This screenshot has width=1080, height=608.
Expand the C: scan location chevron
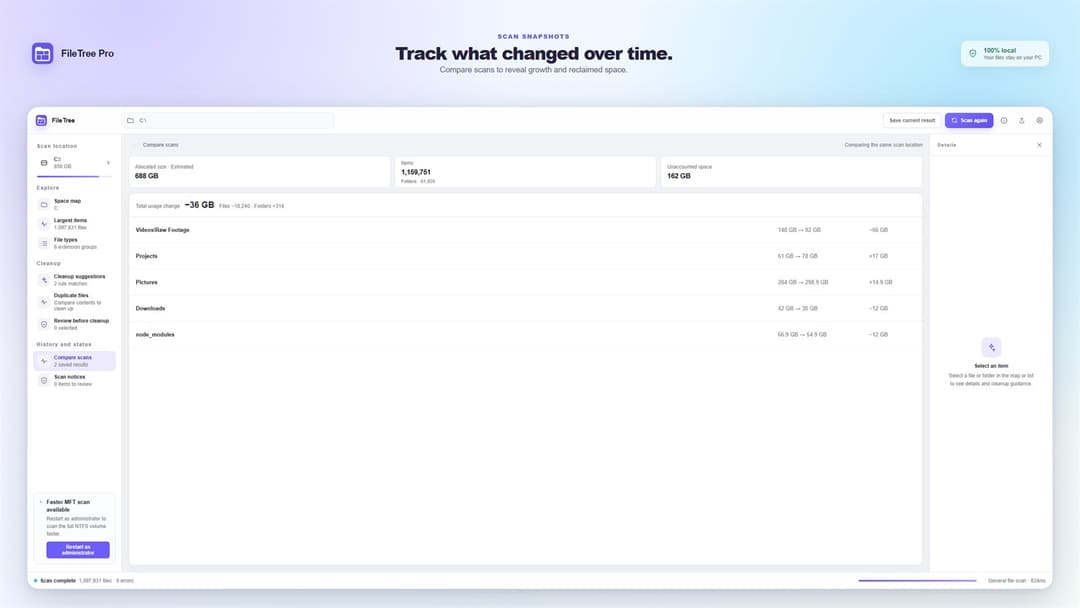(x=108, y=163)
